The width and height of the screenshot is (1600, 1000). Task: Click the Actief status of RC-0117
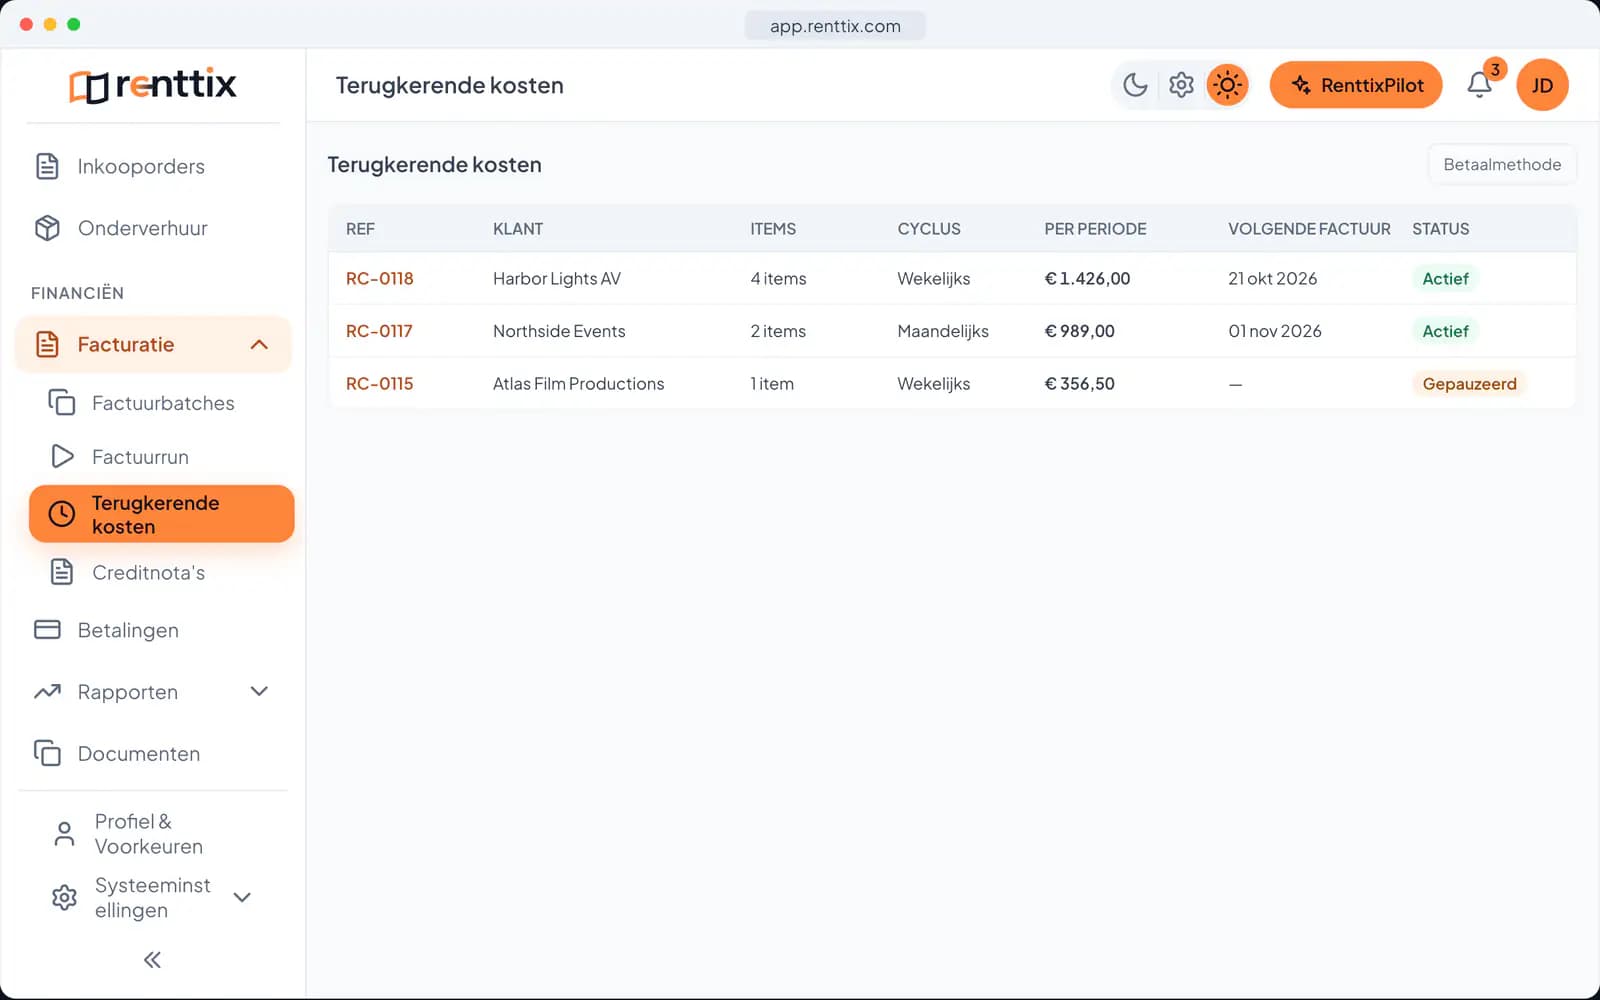1445,331
